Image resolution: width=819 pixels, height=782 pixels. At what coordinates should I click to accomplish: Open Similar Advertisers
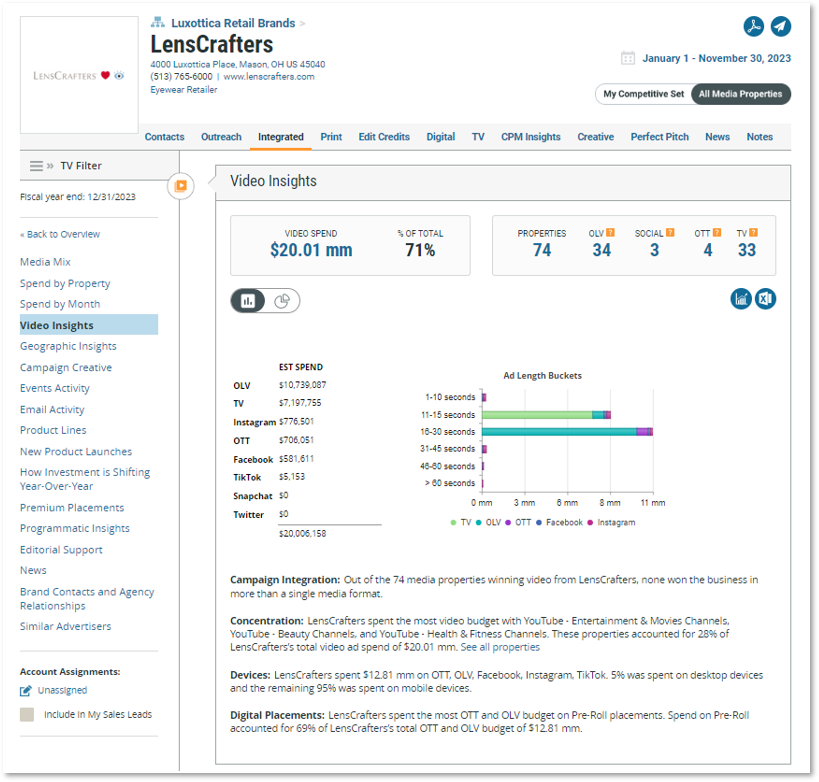(65, 626)
